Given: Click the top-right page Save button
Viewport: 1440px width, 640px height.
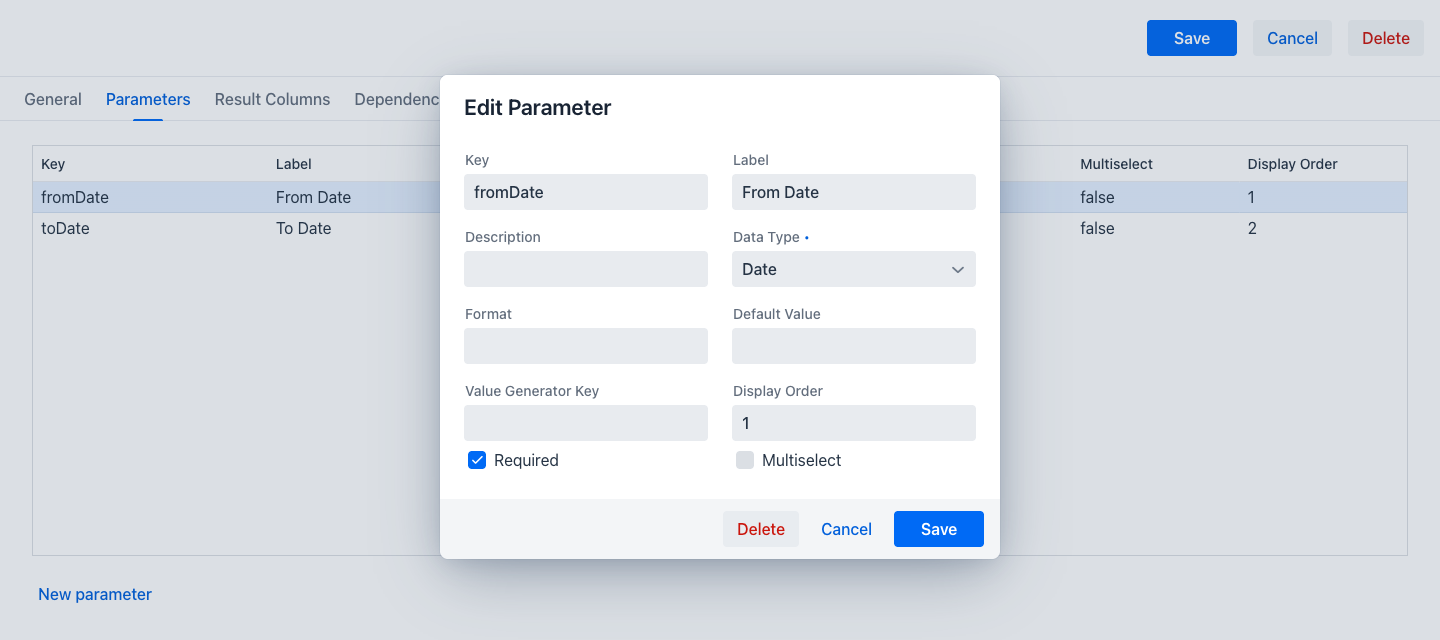Looking at the screenshot, I should tap(1192, 38).
